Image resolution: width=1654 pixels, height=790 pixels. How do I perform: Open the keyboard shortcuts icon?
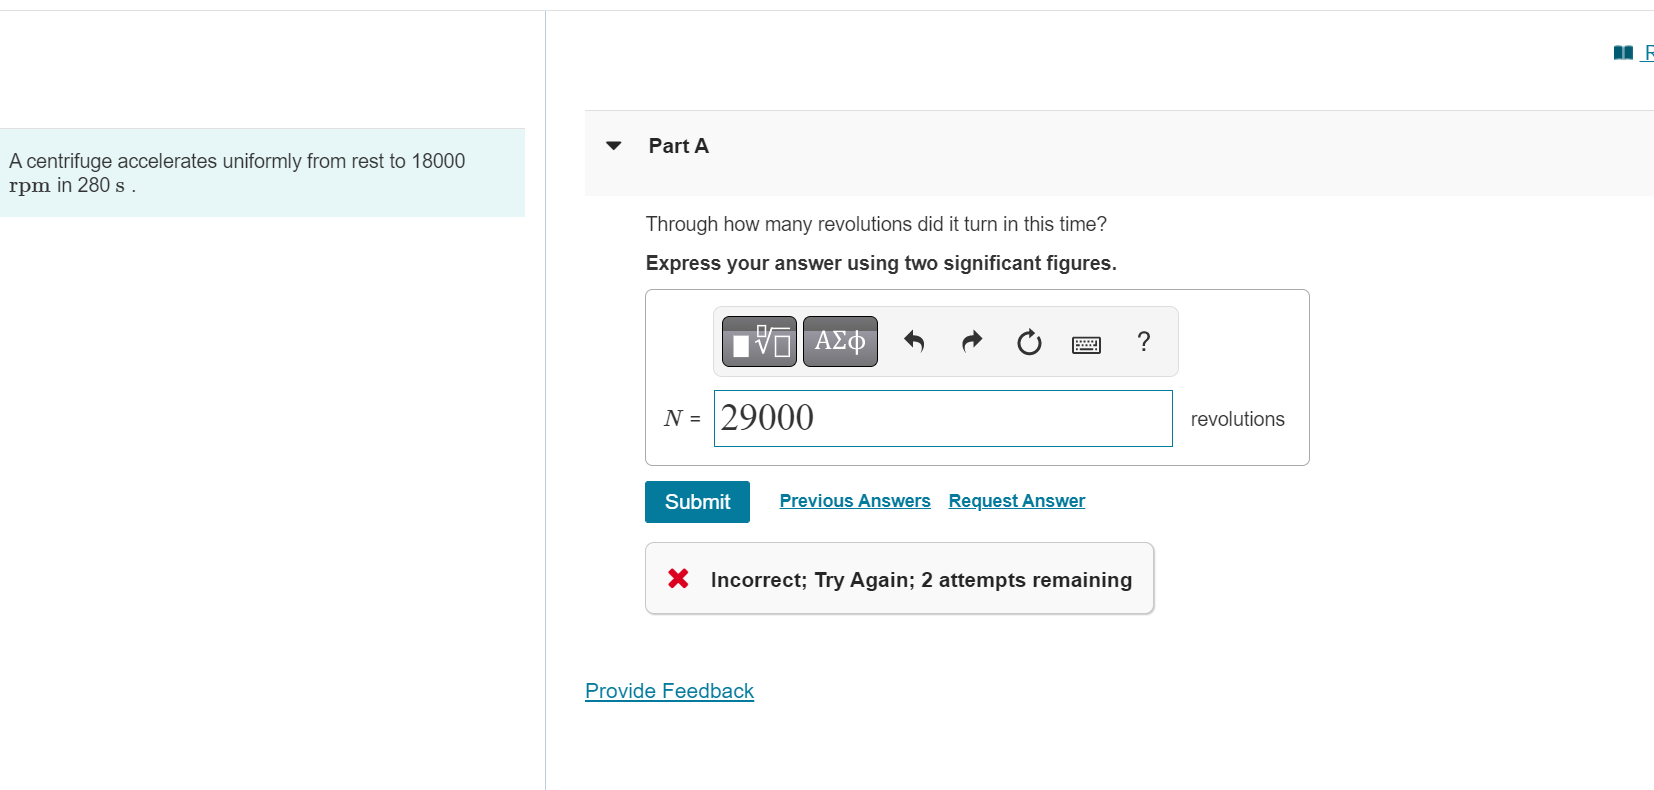1086,345
